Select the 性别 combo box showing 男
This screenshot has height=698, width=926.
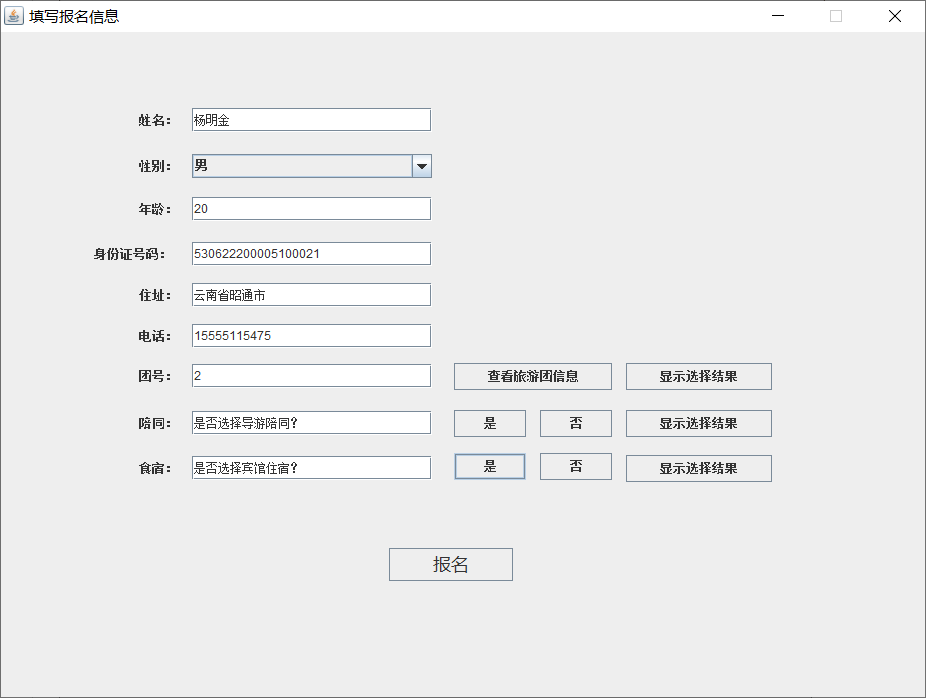pos(312,166)
